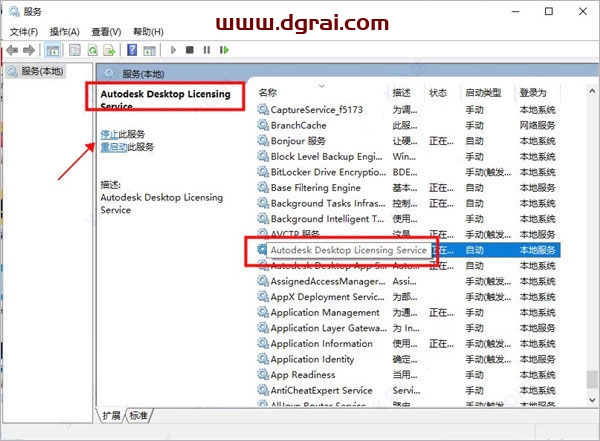600x441 pixels.
Task: Click 自动 startup type of Bonjour row
Action: click(474, 141)
